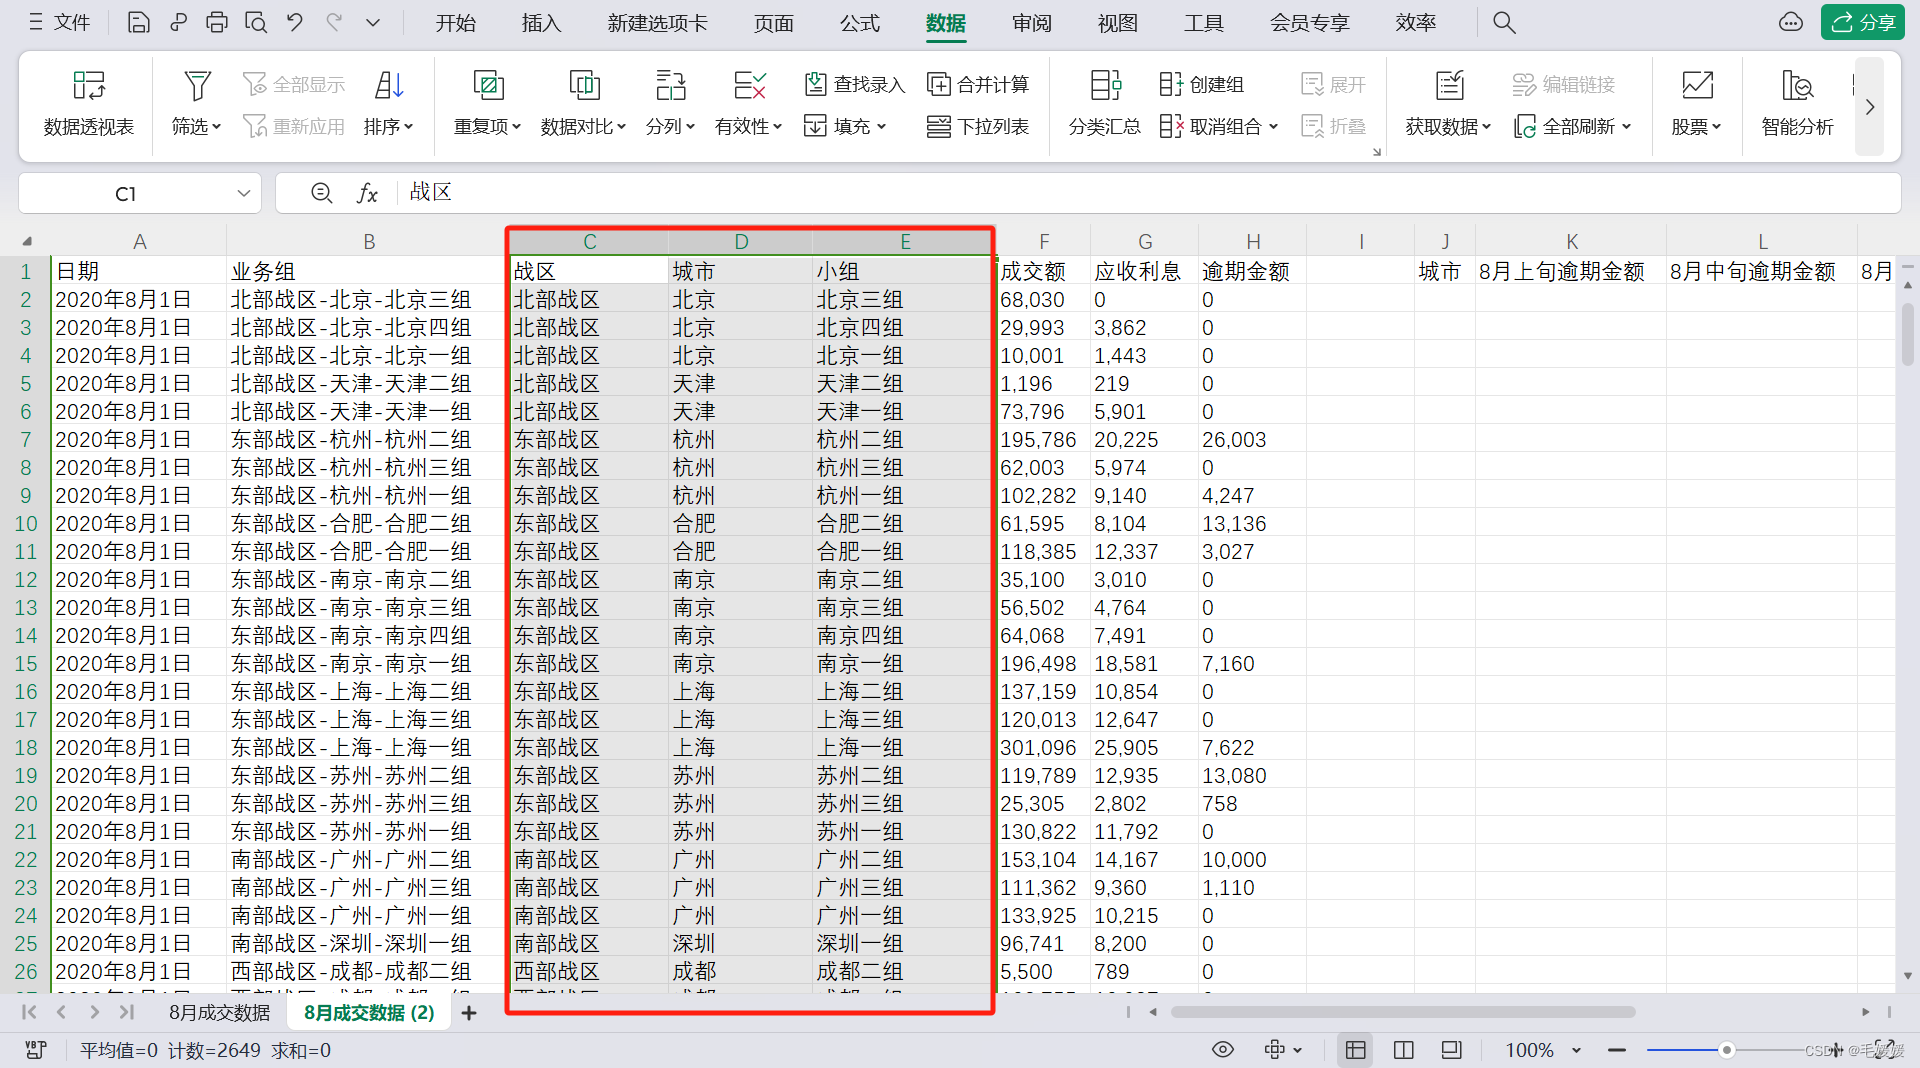The width and height of the screenshot is (1920, 1068).
Task: Open the 文件 menu
Action: tap(60, 22)
